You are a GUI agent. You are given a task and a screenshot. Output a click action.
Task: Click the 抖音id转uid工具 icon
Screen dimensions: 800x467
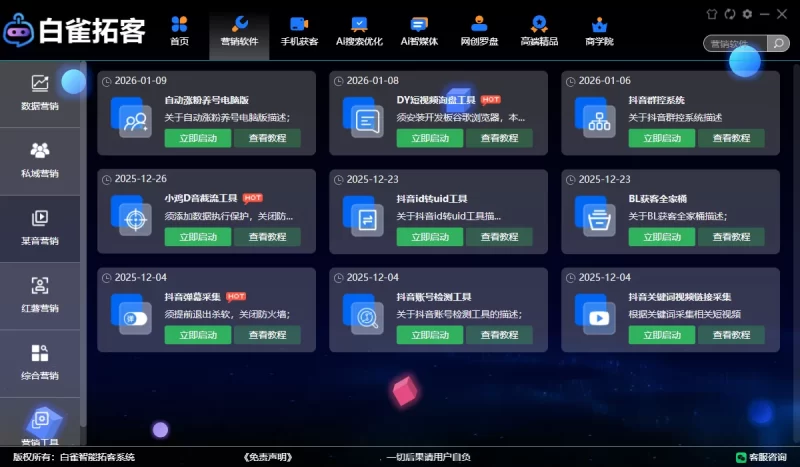click(363, 216)
